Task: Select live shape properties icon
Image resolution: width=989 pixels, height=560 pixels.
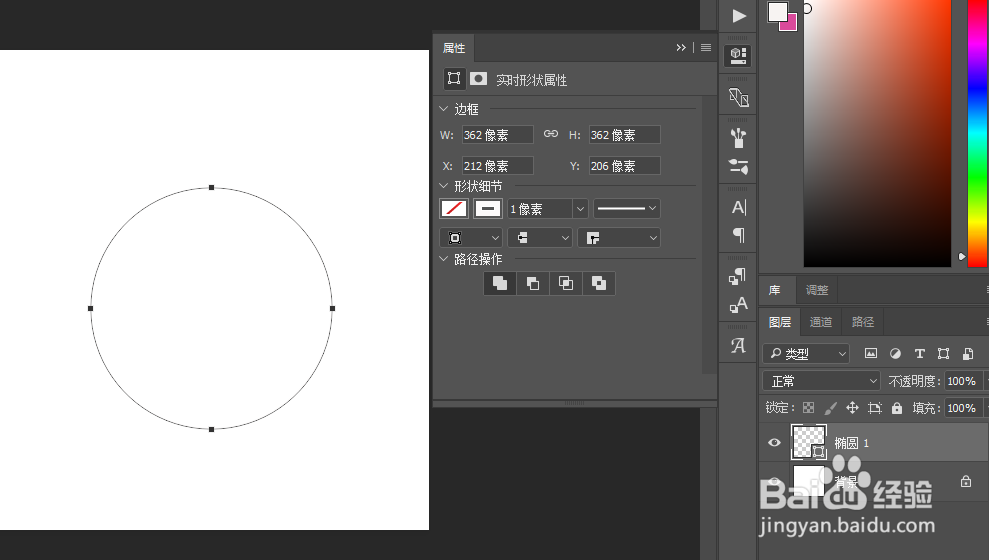Action: point(454,79)
